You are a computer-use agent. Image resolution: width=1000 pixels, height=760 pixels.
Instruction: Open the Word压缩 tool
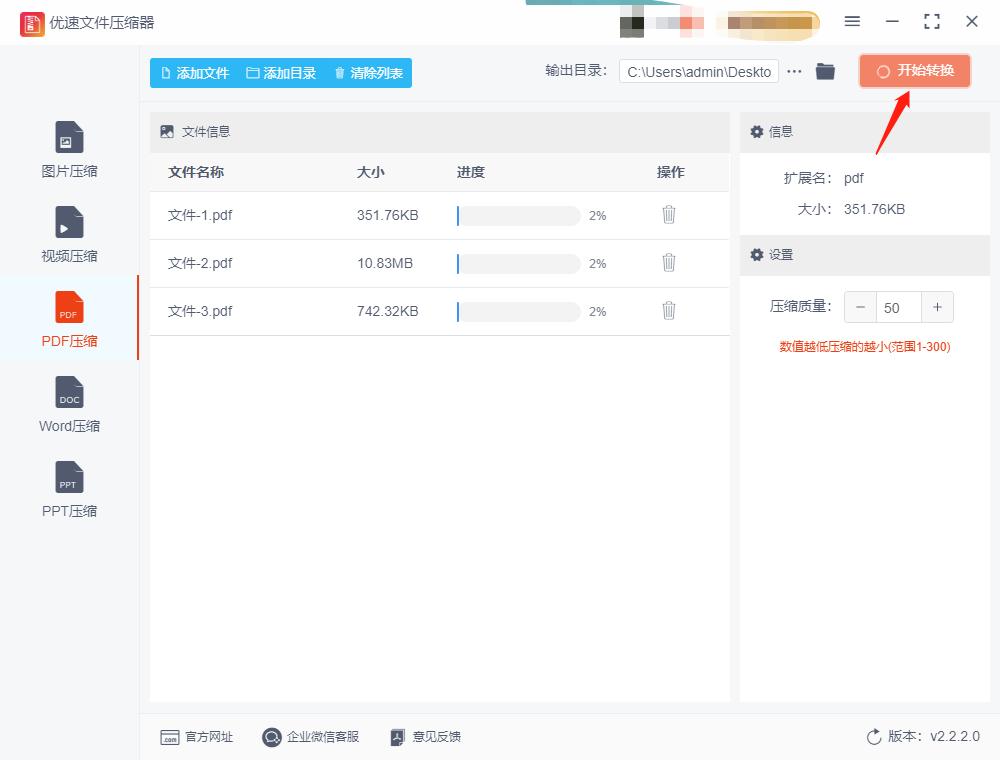click(68, 402)
